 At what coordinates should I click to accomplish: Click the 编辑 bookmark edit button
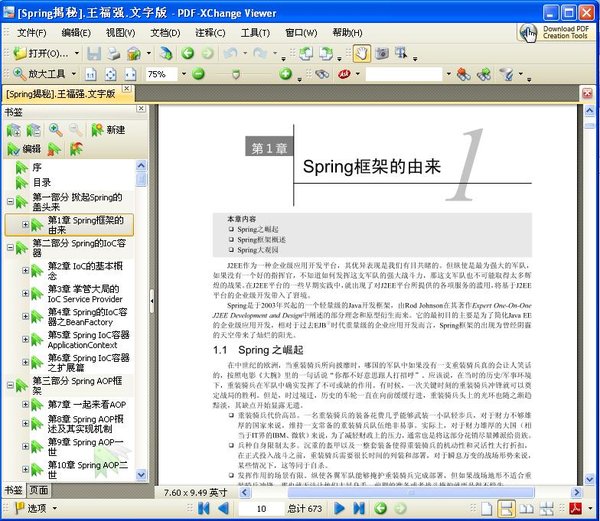tap(24, 149)
